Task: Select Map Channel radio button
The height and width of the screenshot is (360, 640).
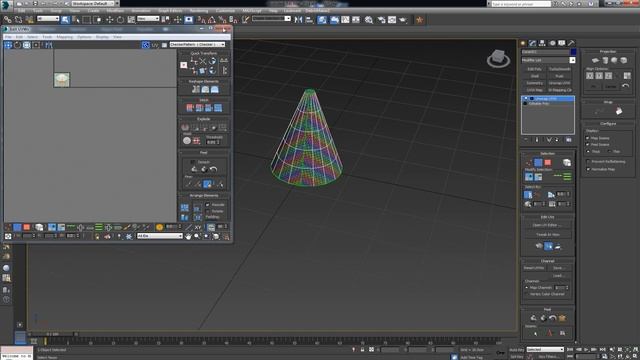Action: click(527, 288)
